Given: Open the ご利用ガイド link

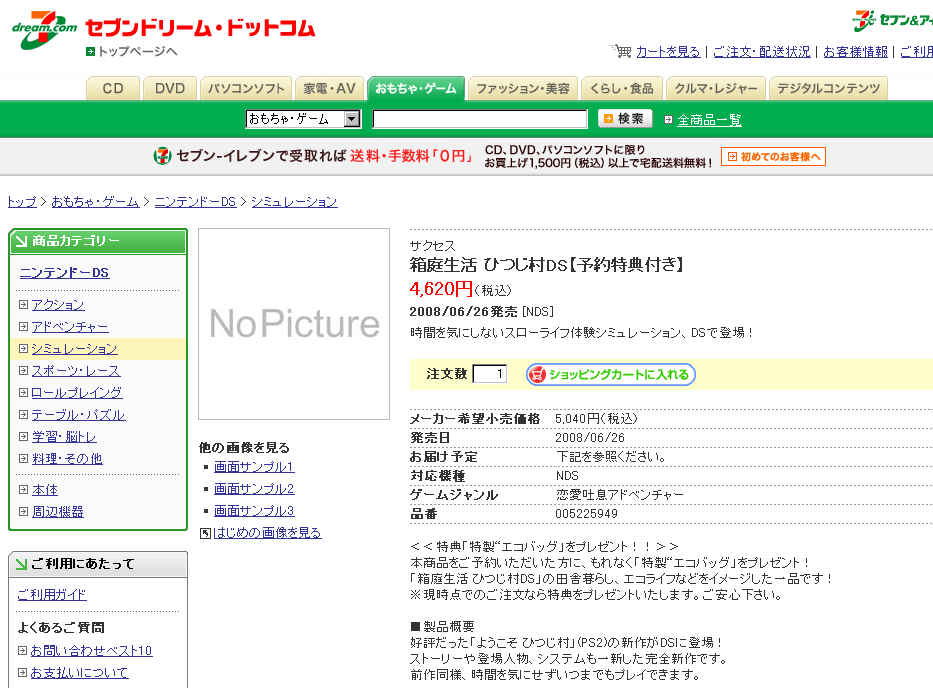Looking at the screenshot, I should 52,595.
